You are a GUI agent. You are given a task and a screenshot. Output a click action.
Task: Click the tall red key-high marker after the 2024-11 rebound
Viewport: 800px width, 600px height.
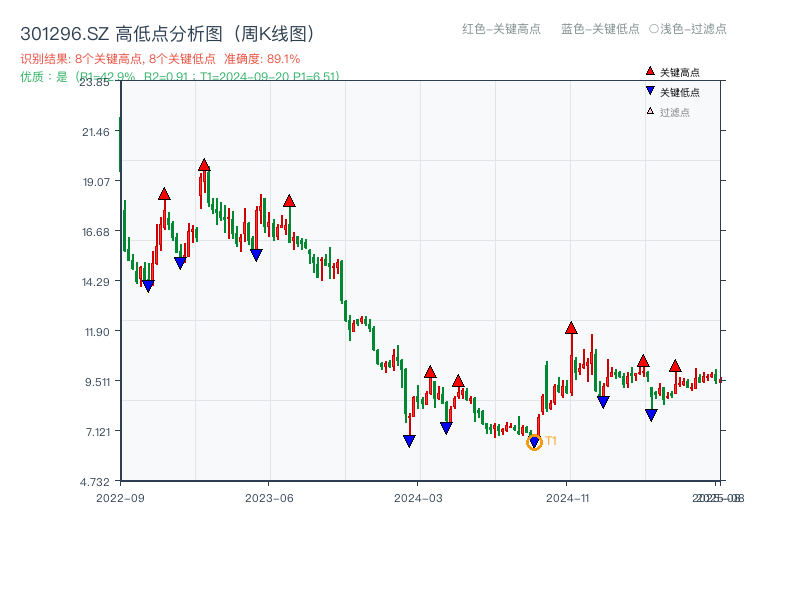[x=571, y=327]
